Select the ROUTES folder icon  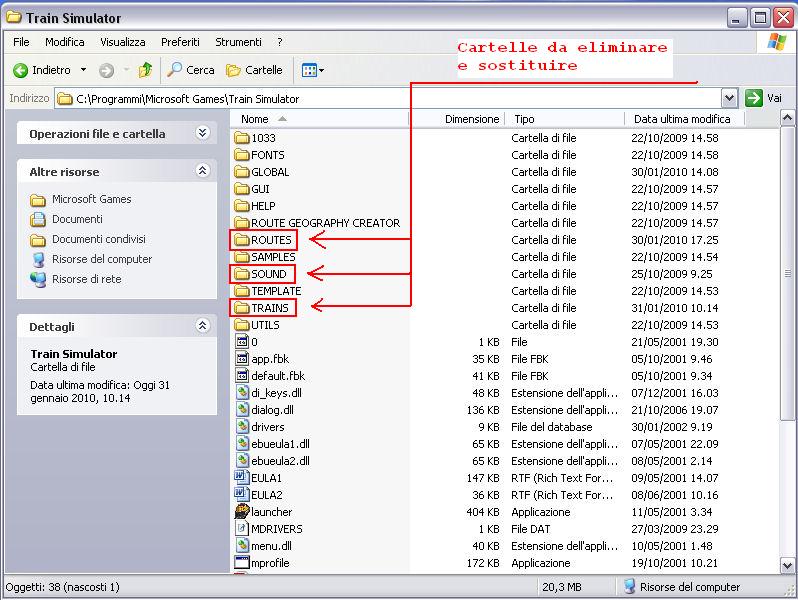point(242,240)
